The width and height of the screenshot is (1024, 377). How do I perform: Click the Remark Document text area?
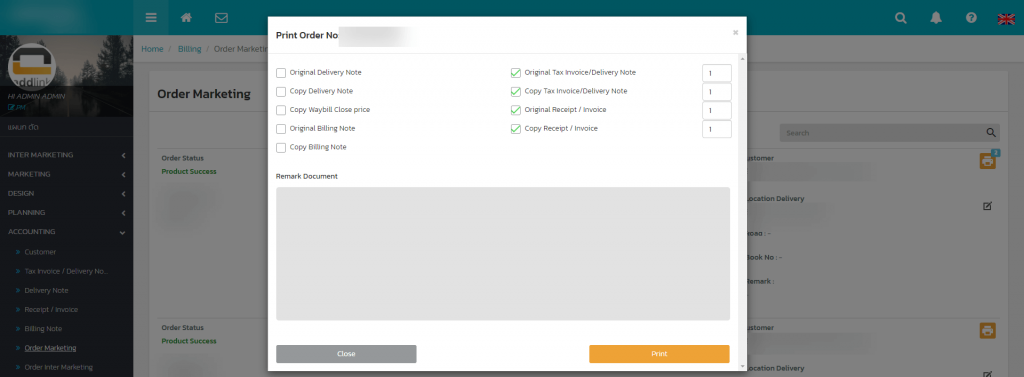[503, 254]
